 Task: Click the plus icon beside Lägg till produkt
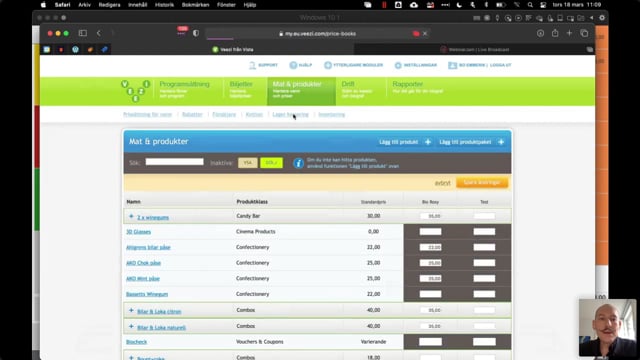(428, 142)
